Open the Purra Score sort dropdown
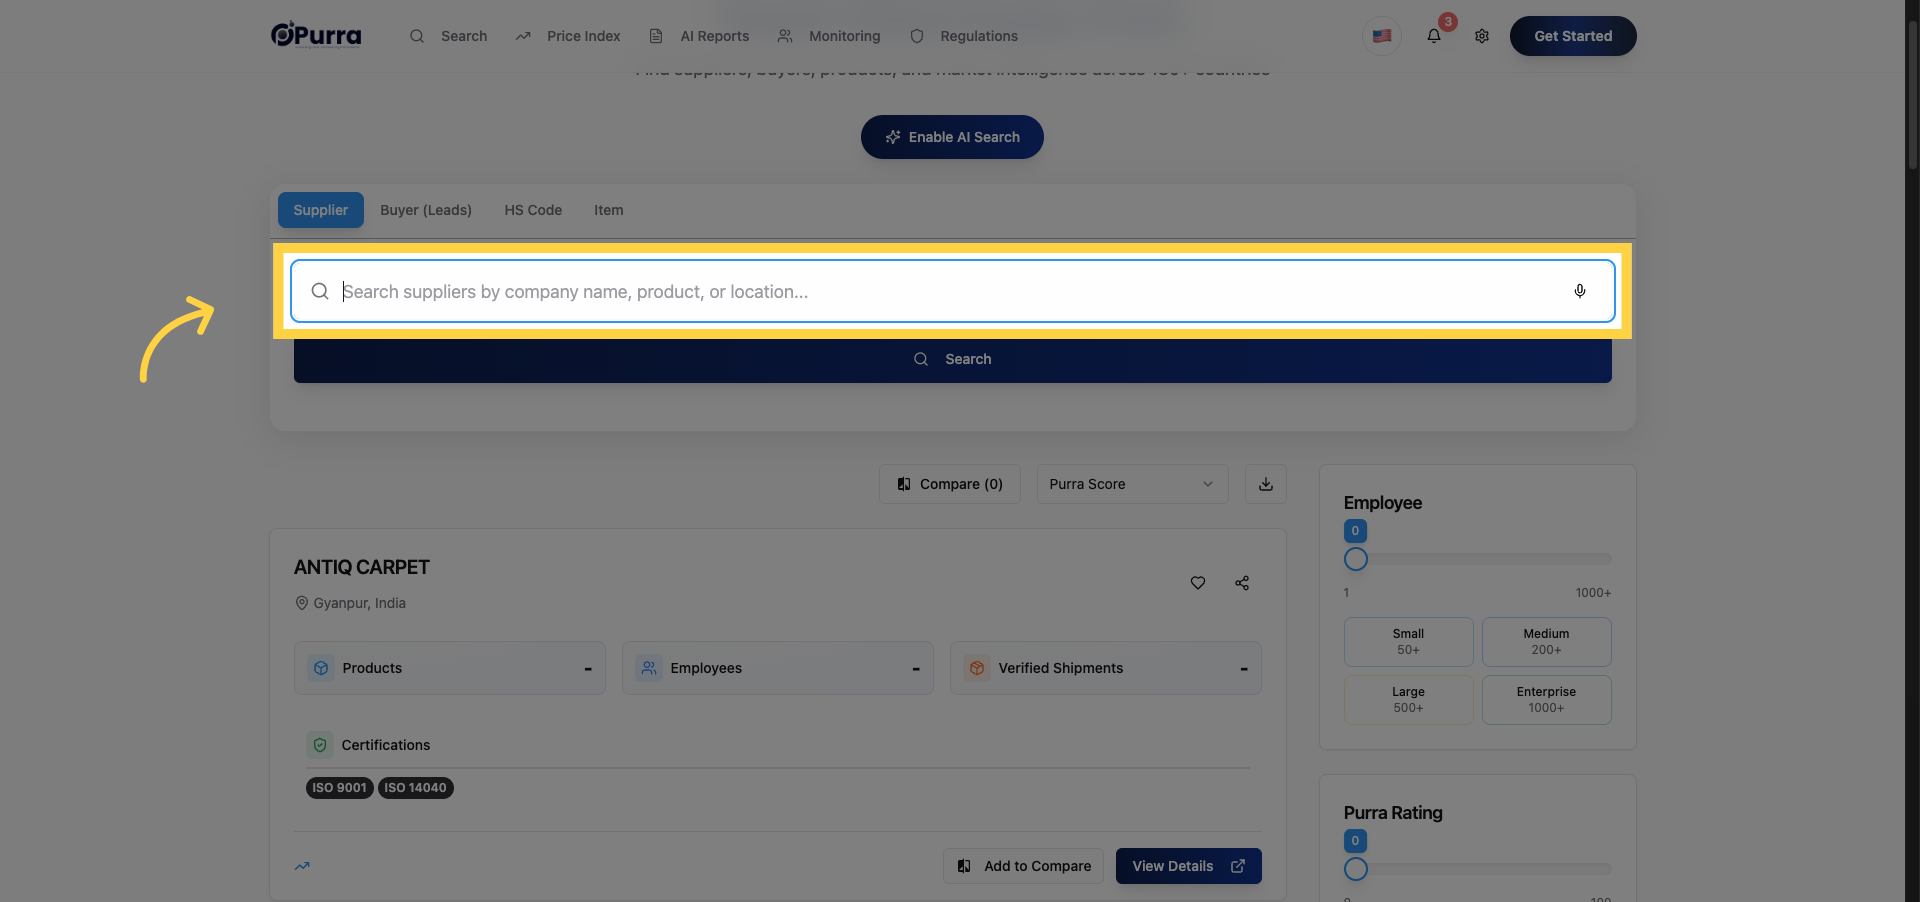The image size is (1920, 902). click(1132, 484)
